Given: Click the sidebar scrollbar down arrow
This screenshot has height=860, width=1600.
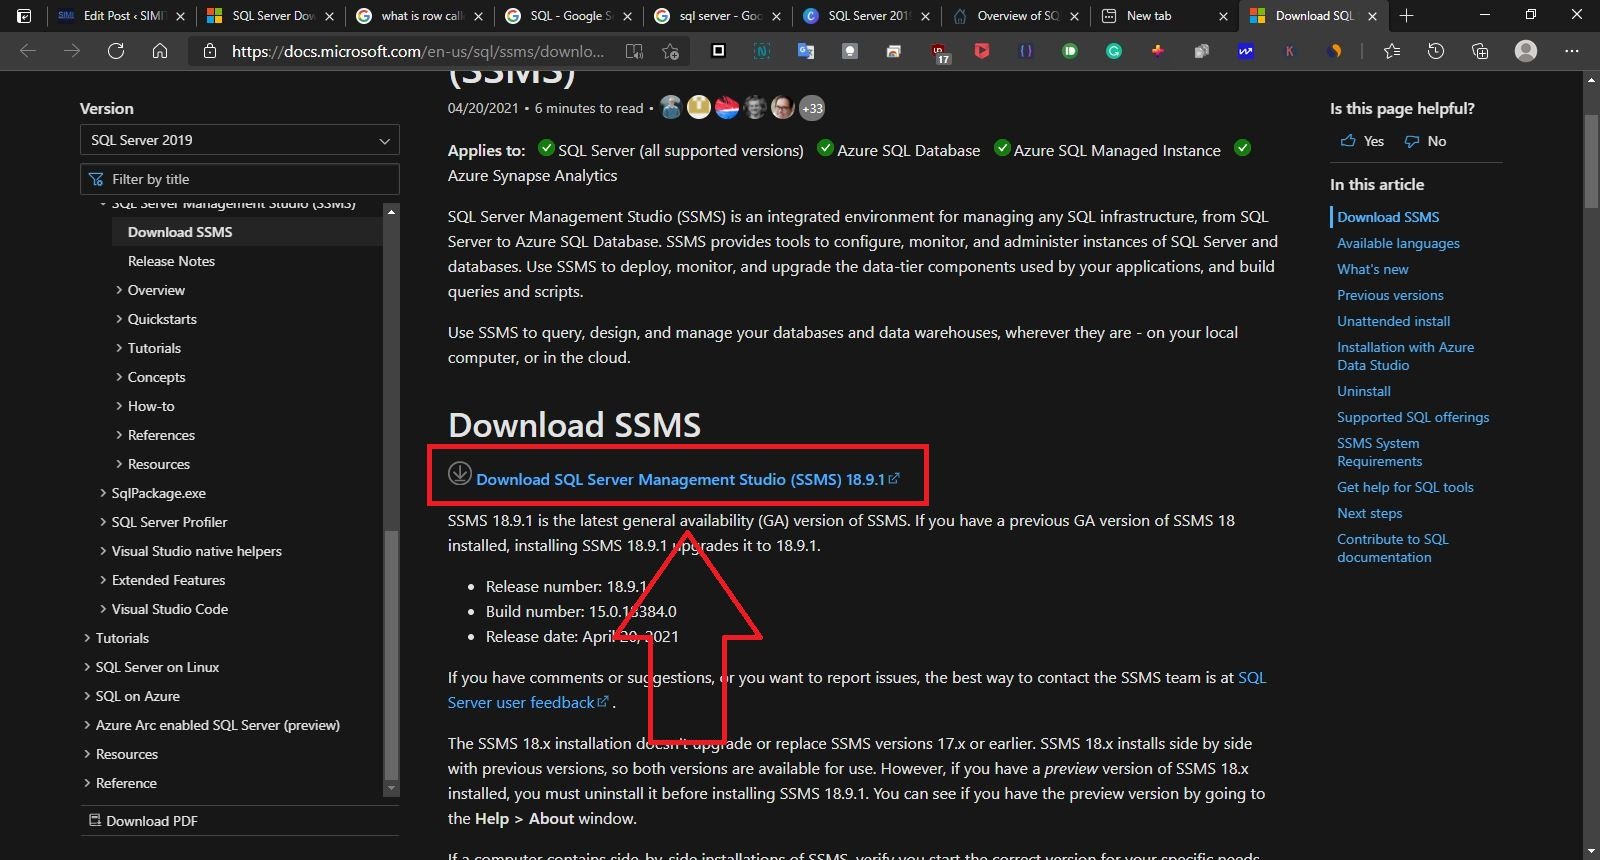Looking at the screenshot, I should tap(391, 789).
